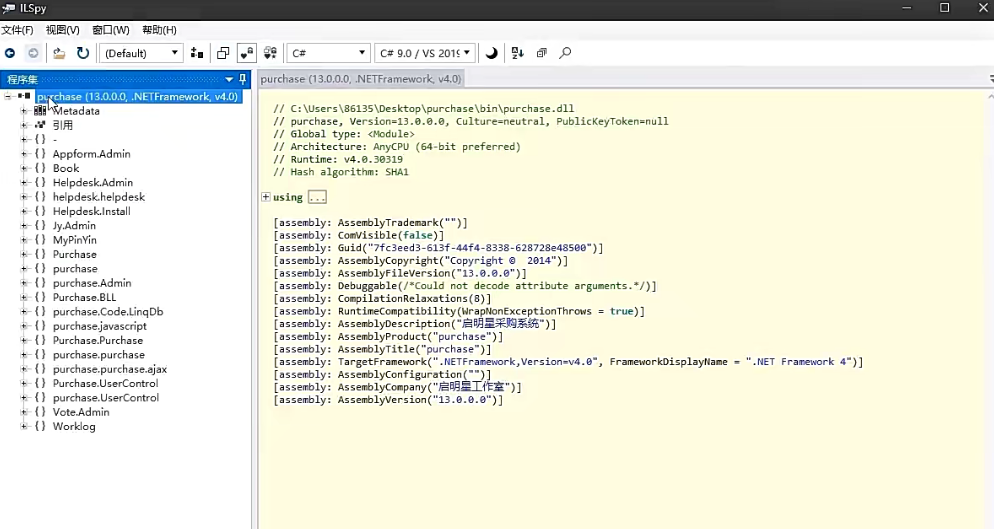Select the helpdesk.helpdesk namespace
The height and width of the screenshot is (529, 994).
coord(99,197)
